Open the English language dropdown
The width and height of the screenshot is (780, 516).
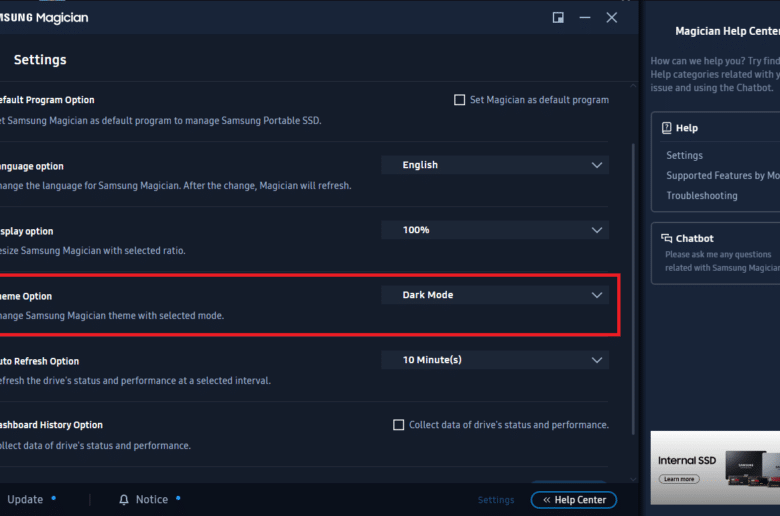pos(495,165)
